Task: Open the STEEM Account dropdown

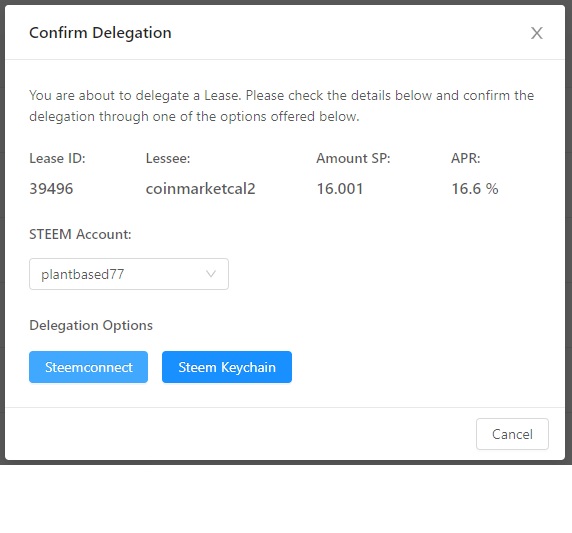Action: pos(129,274)
